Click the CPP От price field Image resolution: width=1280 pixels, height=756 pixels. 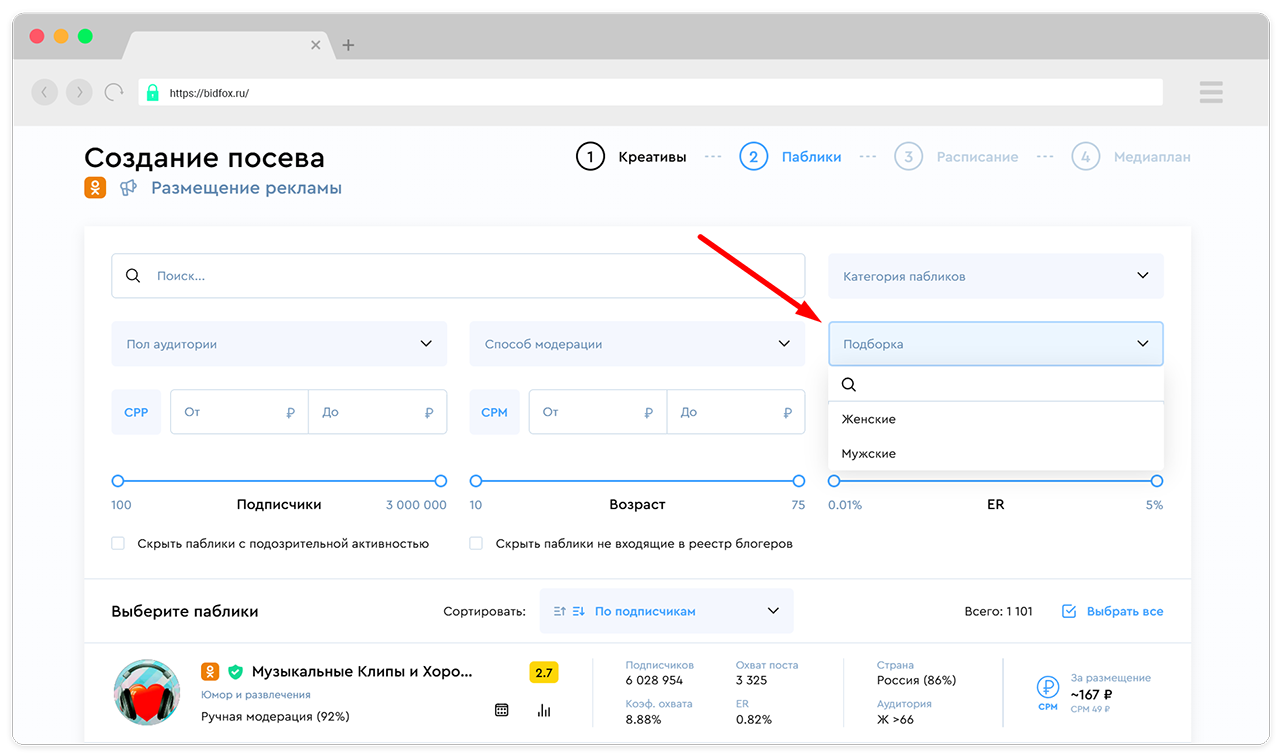point(239,412)
